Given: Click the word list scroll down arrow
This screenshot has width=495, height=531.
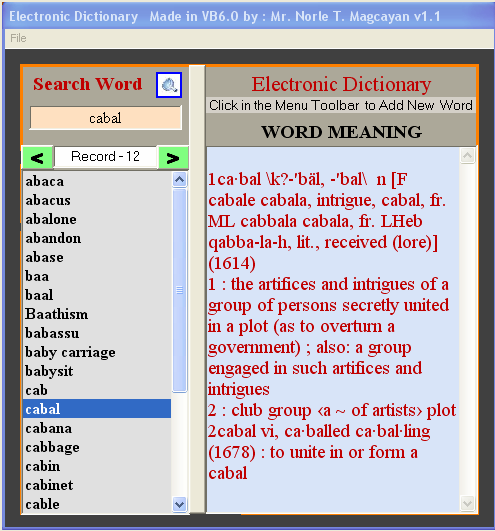Looking at the screenshot, I should tap(179, 505).
